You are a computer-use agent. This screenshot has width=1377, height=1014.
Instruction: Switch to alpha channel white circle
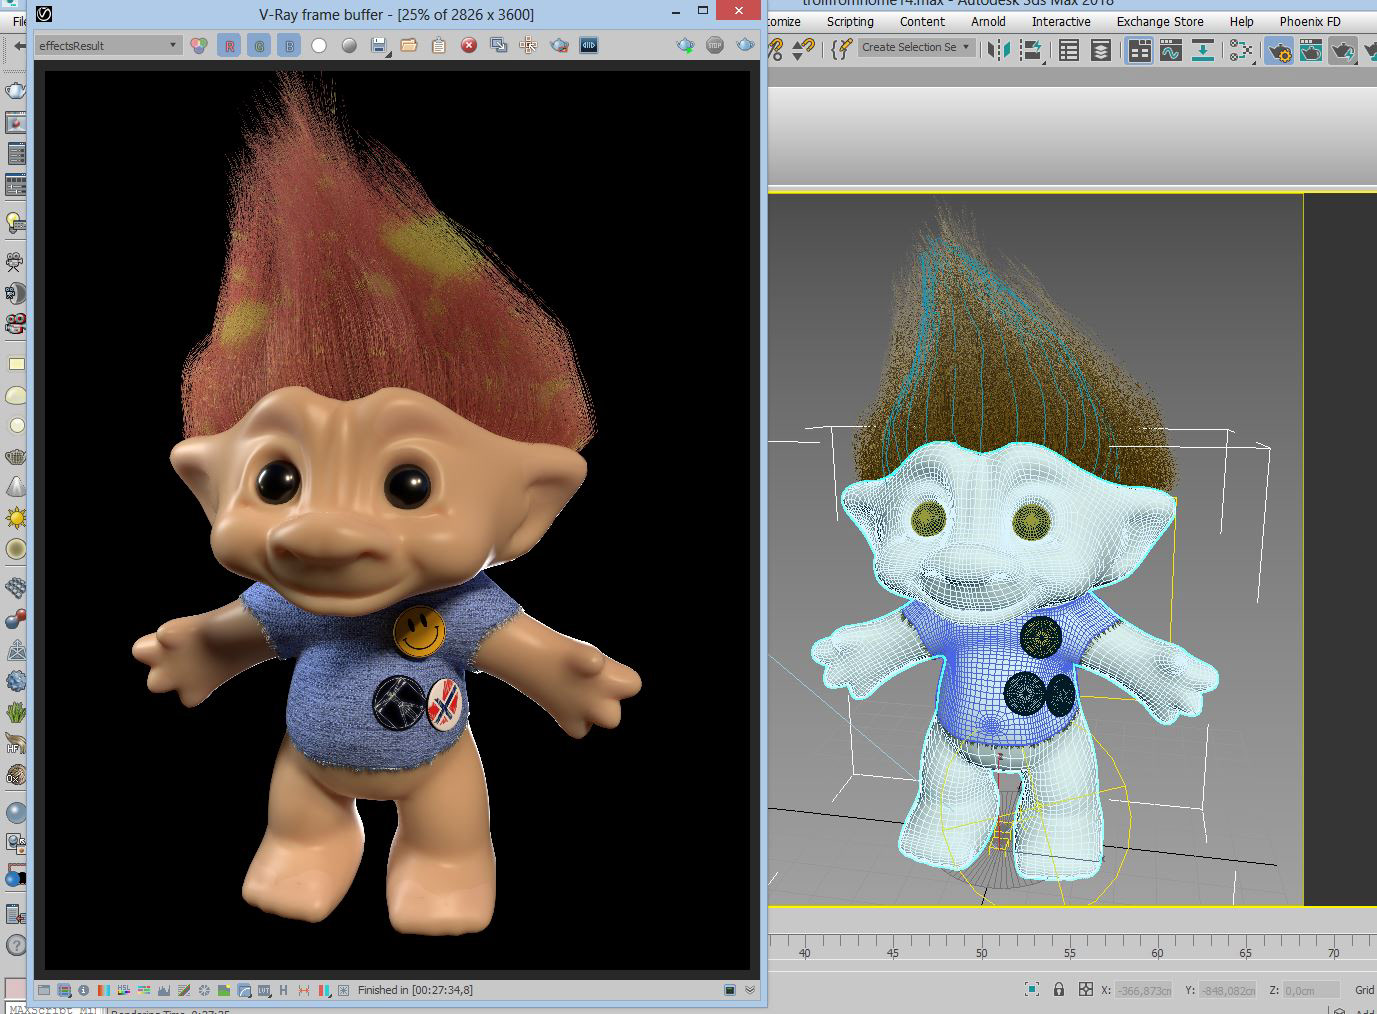click(319, 45)
